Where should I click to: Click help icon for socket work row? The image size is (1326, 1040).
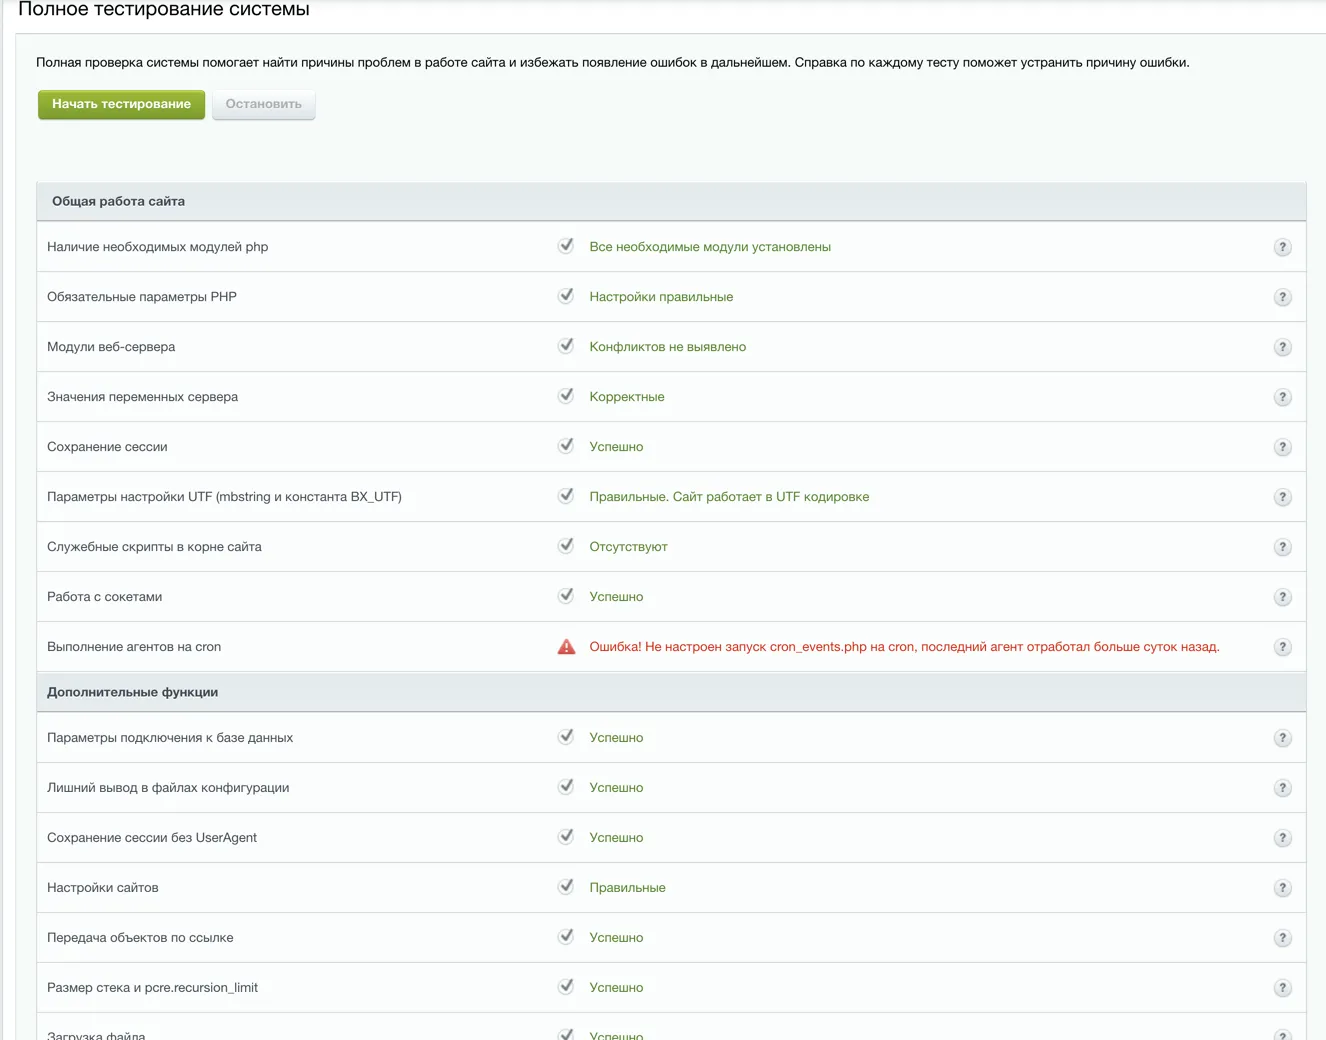(x=1282, y=597)
